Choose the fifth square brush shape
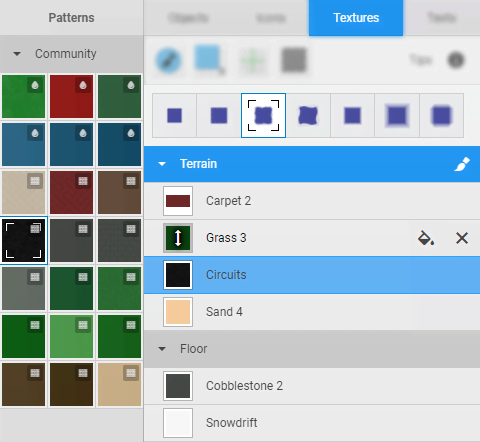The image size is (480, 442). (x=353, y=115)
